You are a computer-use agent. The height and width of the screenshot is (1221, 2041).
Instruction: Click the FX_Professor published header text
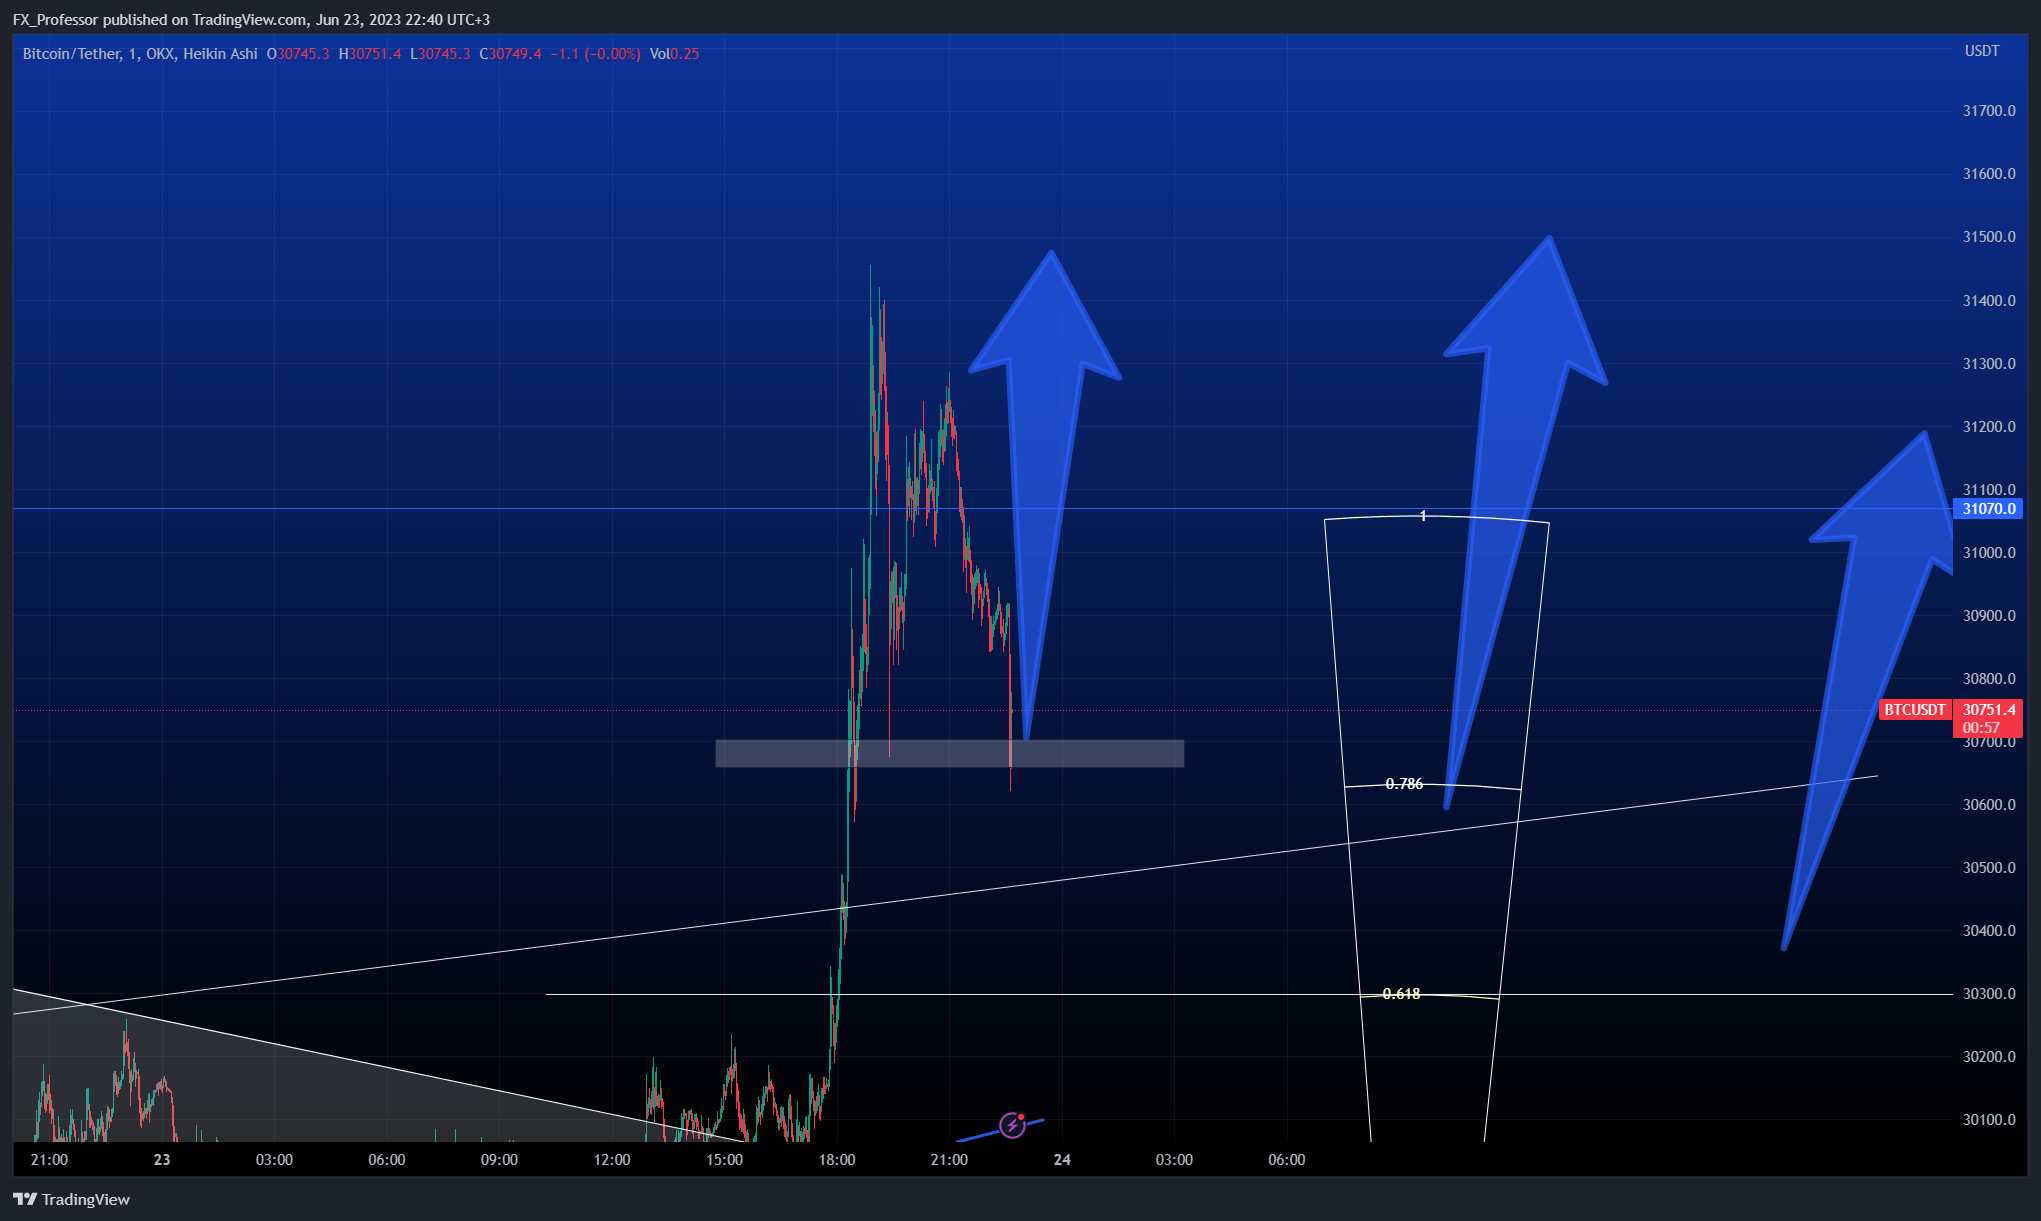coord(251,20)
